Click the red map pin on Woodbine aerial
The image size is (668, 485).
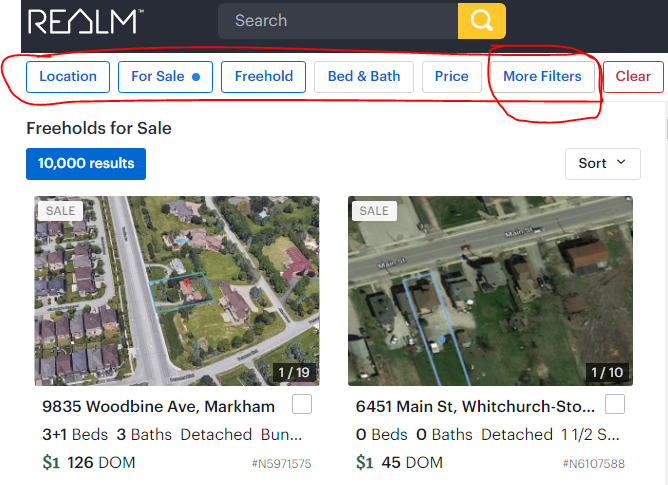click(x=186, y=283)
